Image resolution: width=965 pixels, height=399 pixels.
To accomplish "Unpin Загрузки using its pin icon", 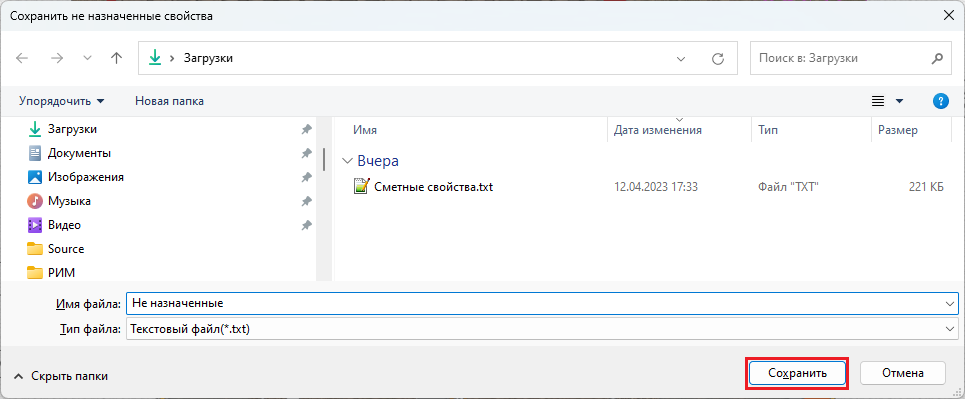I will pyautogui.click(x=306, y=129).
